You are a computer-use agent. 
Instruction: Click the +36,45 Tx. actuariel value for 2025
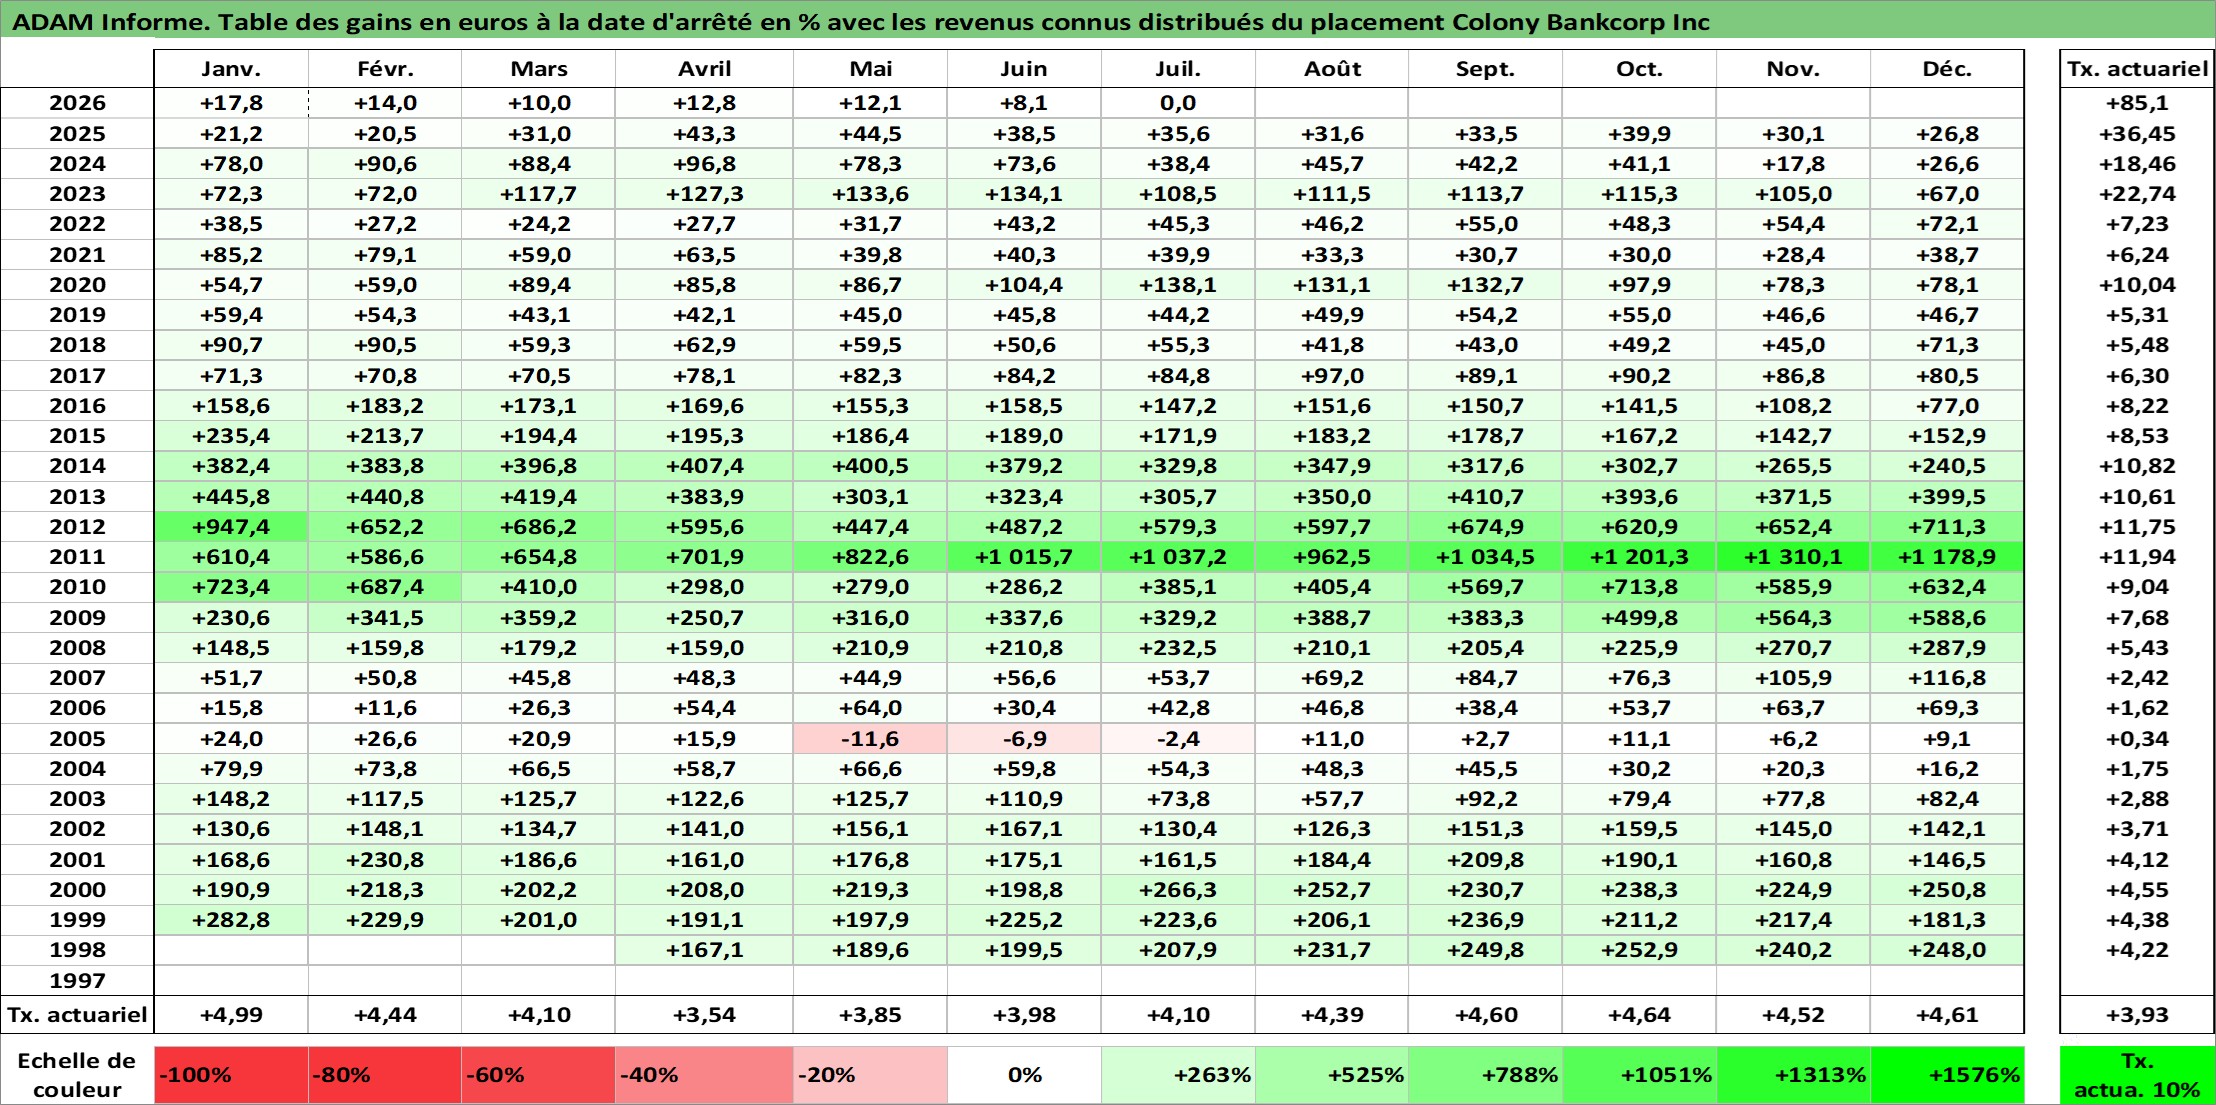(x=2137, y=134)
